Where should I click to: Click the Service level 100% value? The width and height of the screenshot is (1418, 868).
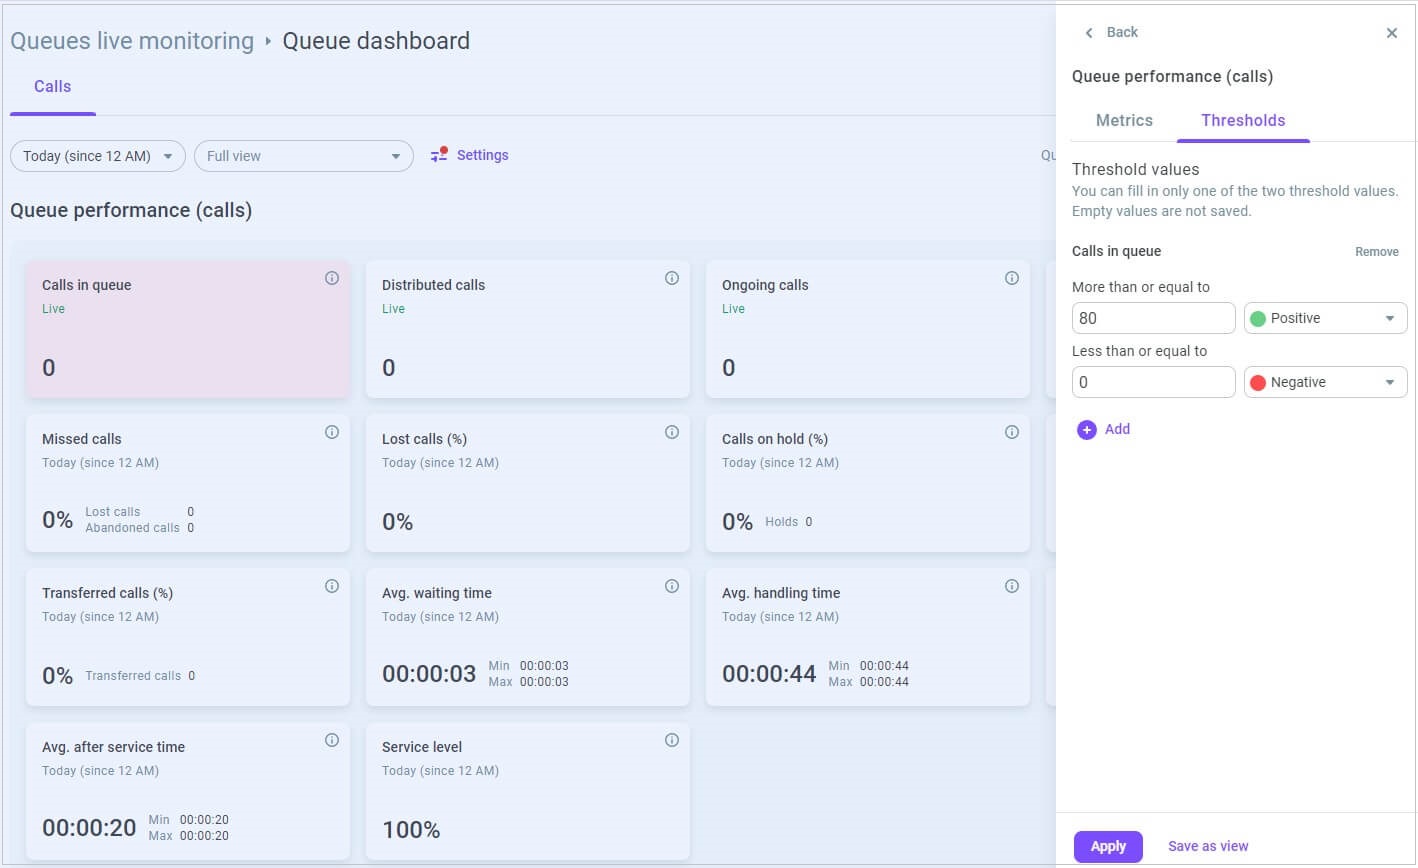[x=411, y=829]
